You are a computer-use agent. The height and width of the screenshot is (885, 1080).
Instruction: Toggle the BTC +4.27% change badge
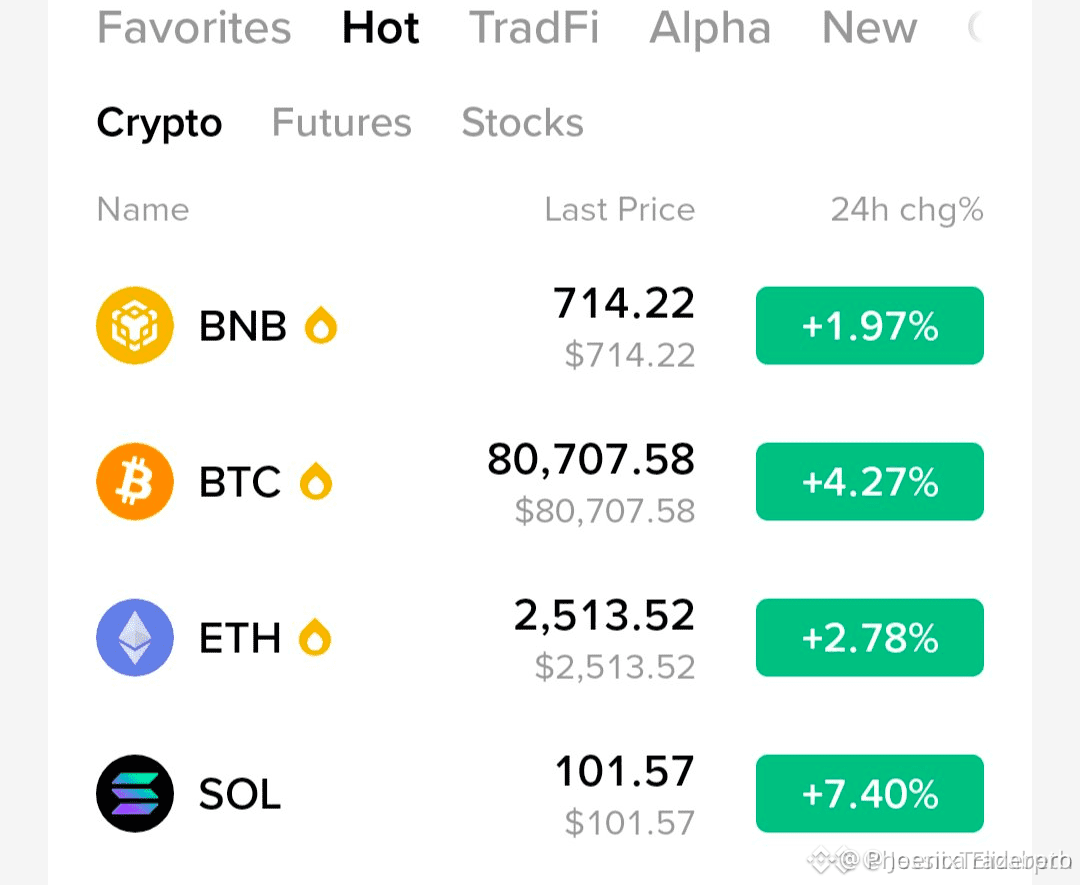click(870, 481)
